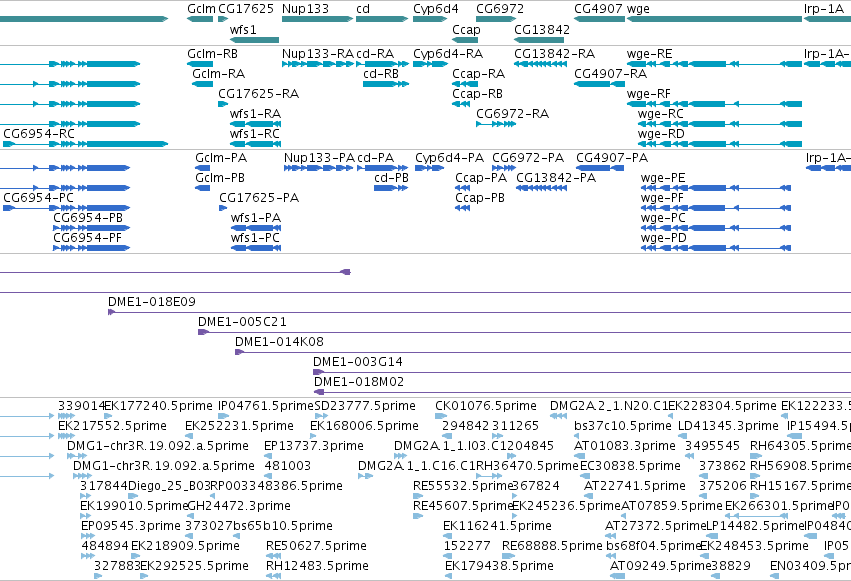Screen dimensions: 851x581
Task: Click transcript wfs1-RA
Action: (255, 114)
